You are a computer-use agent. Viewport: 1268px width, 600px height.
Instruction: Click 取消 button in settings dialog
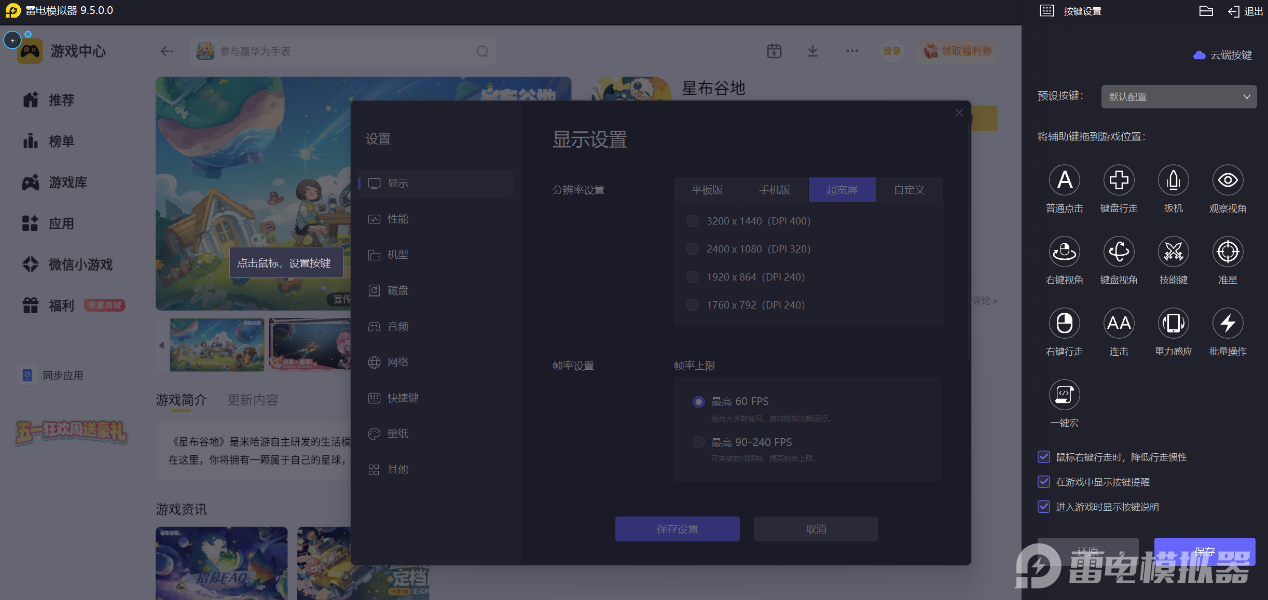[816, 529]
